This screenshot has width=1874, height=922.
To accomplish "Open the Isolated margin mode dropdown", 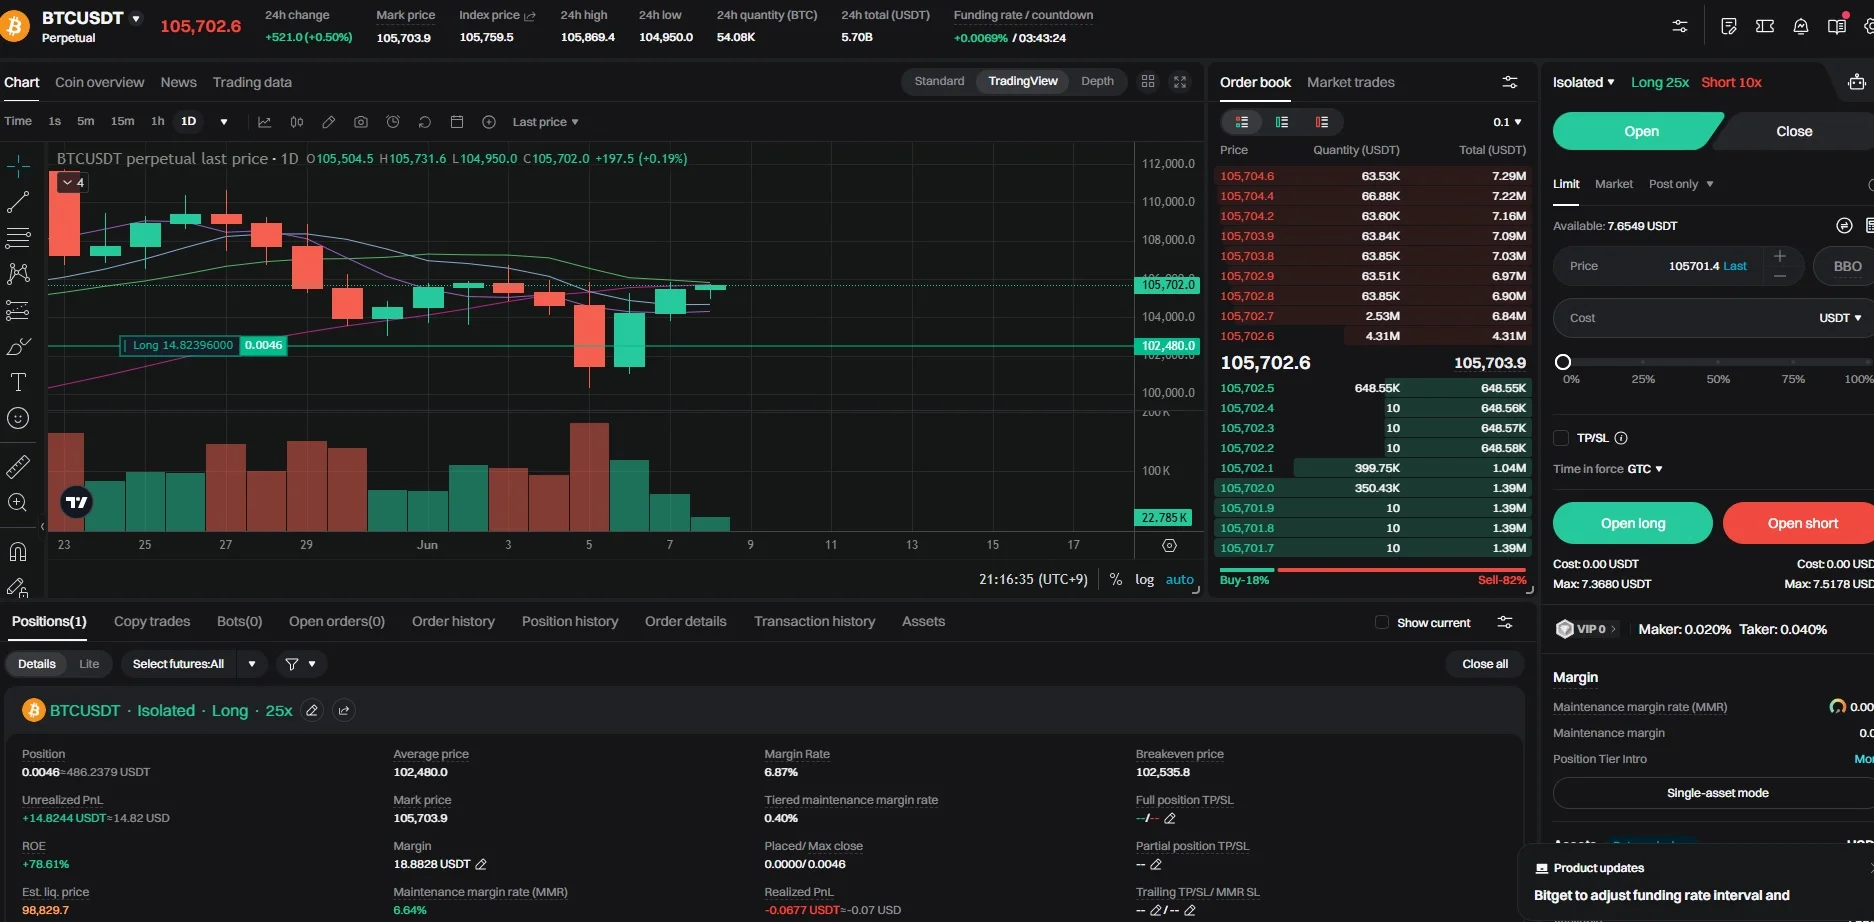I will (1583, 82).
